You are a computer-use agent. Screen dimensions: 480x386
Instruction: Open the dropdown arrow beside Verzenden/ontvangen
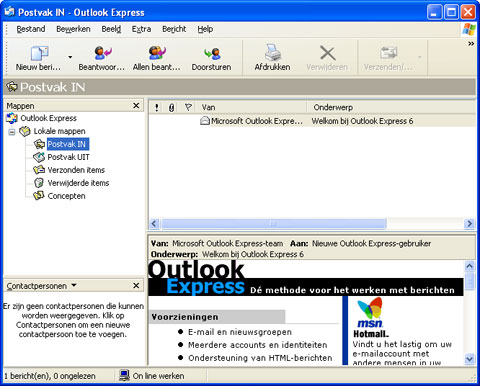click(420, 57)
